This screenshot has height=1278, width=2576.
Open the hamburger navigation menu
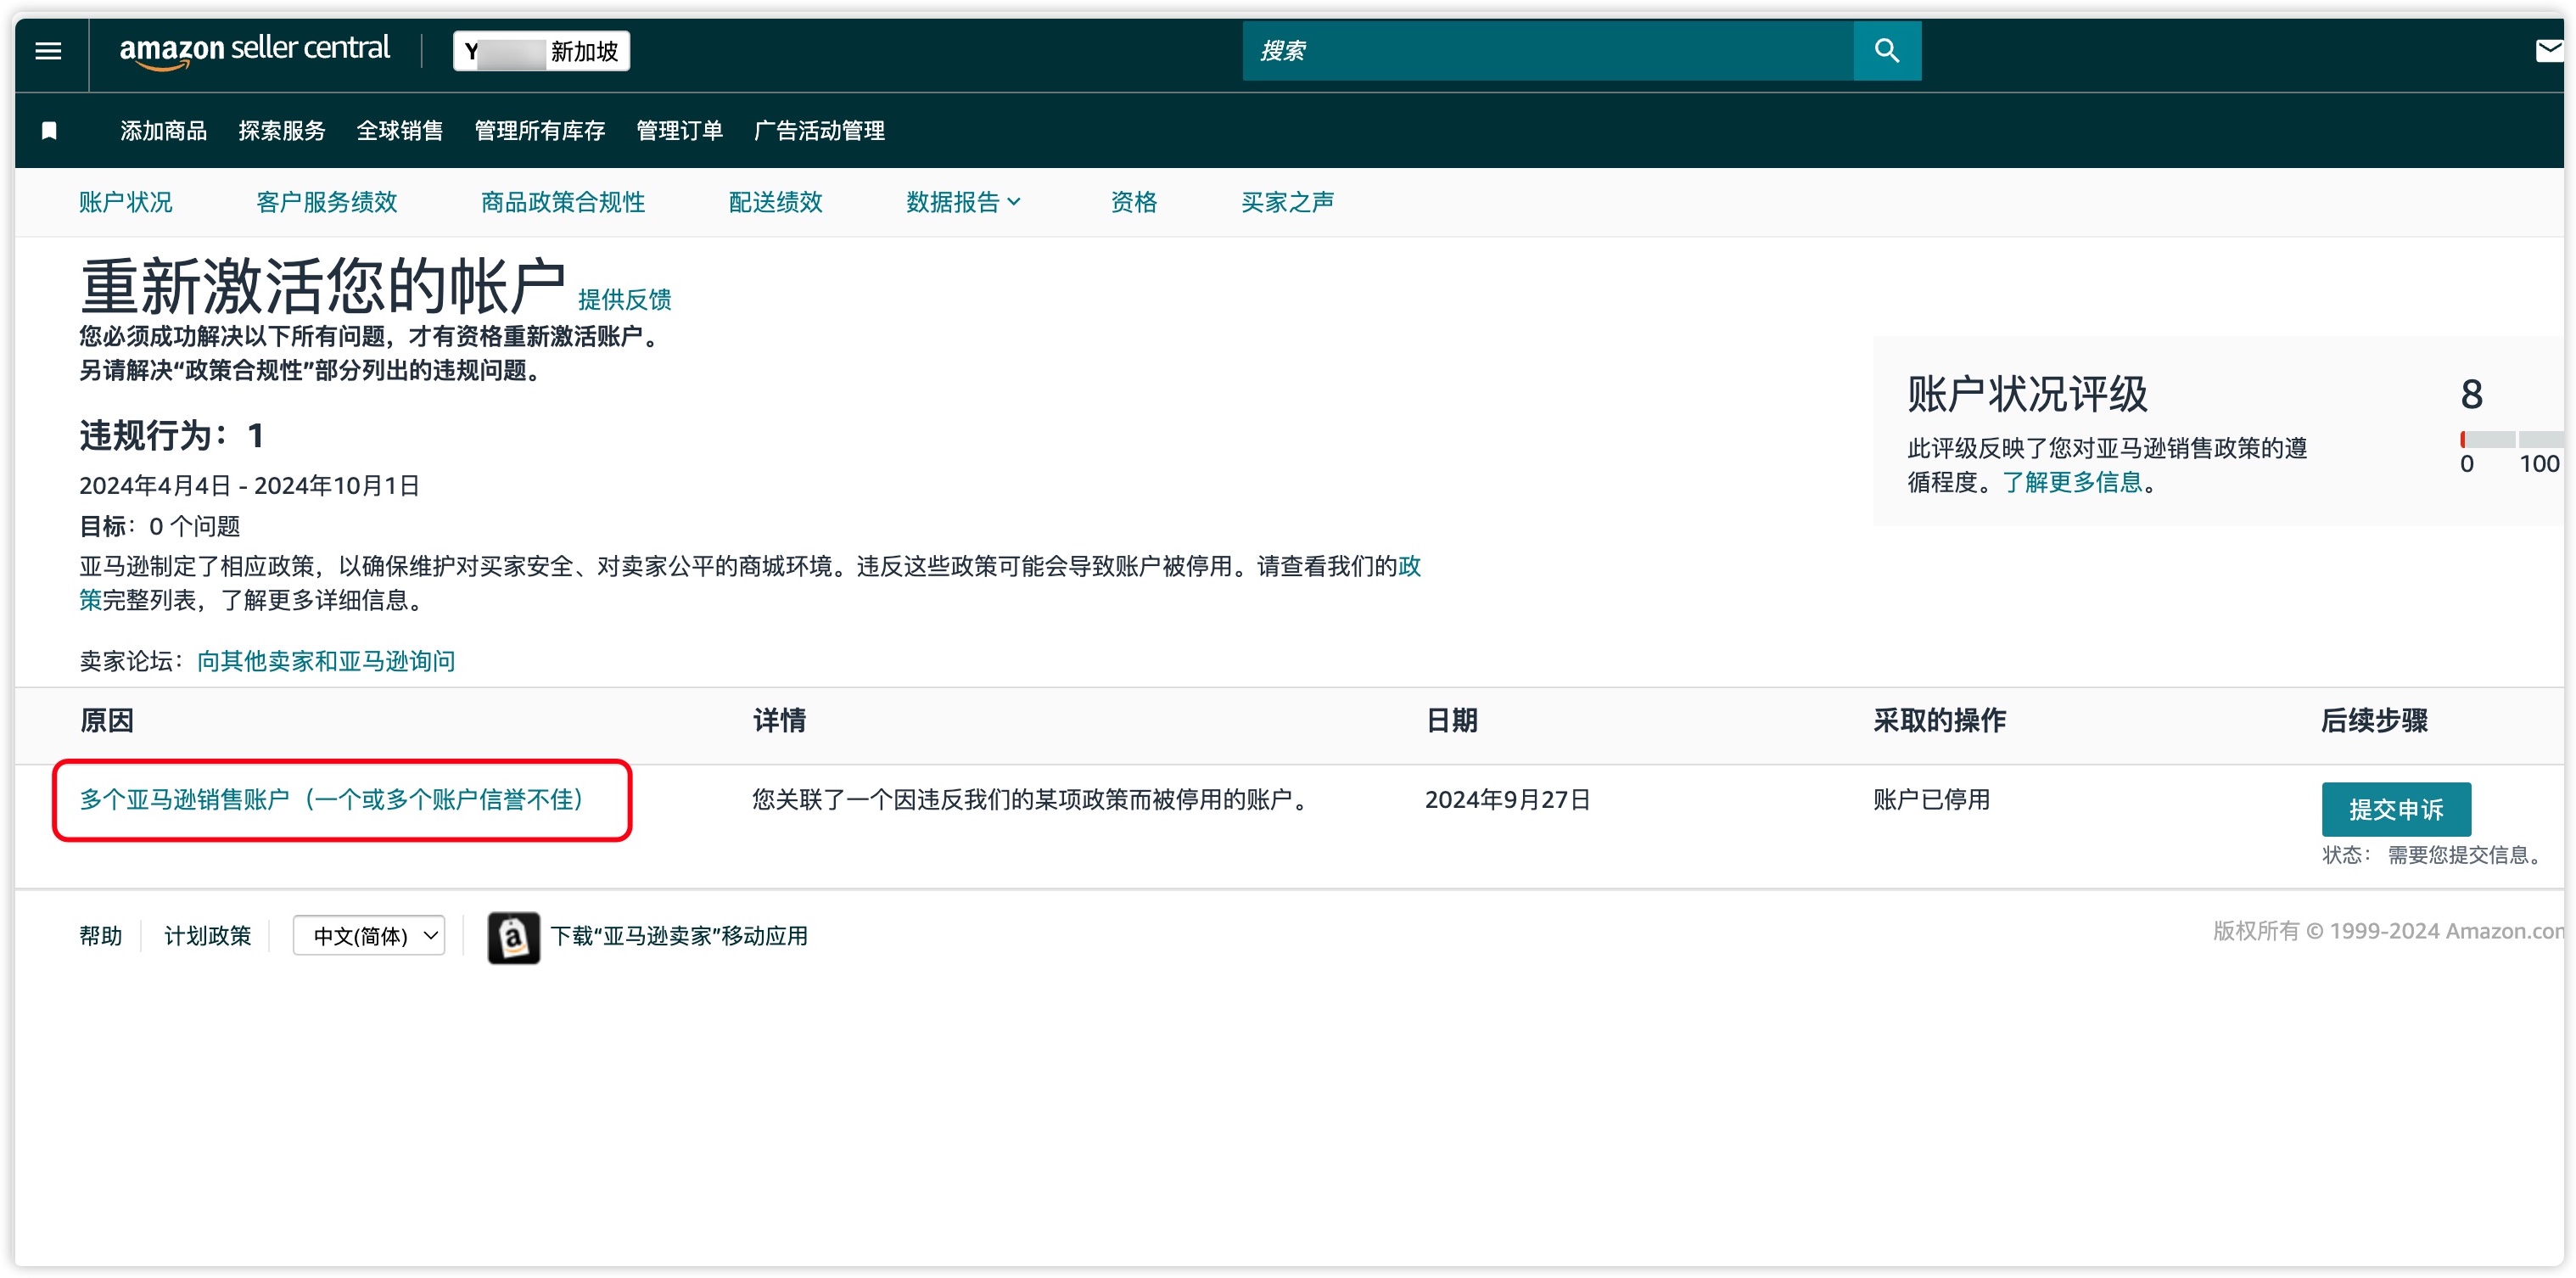coord(48,50)
